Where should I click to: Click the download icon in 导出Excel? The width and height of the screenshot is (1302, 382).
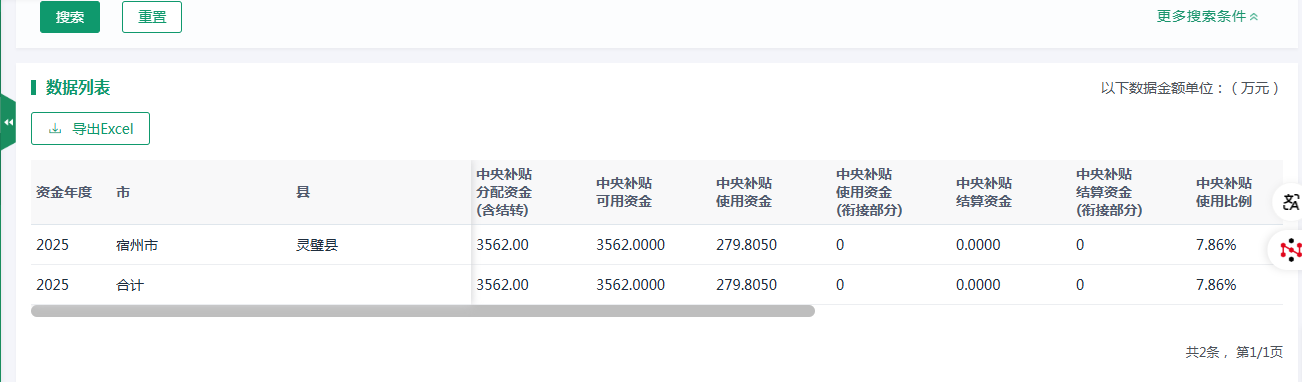(x=55, y=129)
